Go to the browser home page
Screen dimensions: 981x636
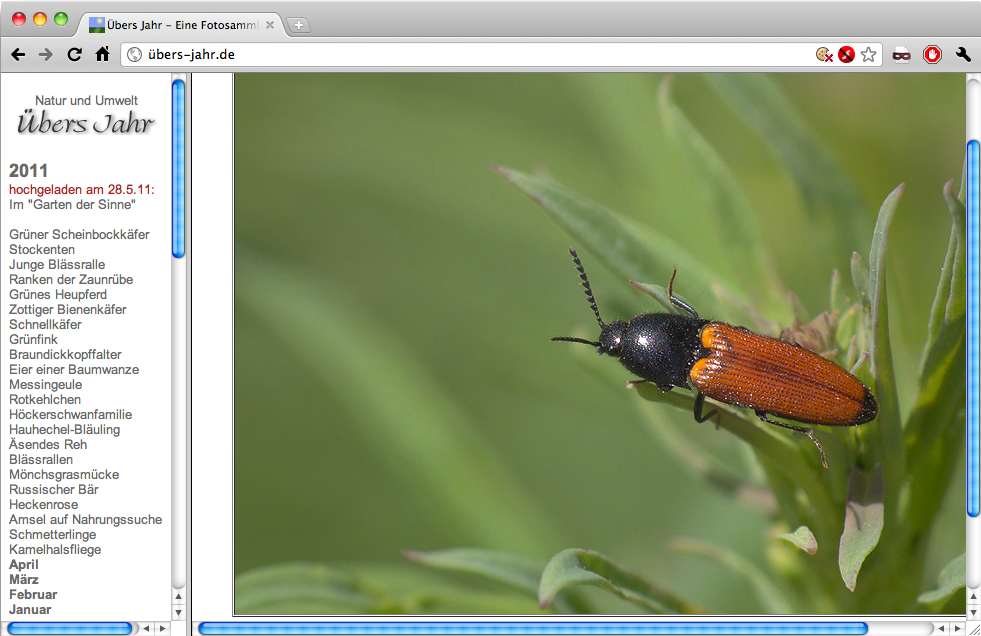click(x=102, y=55)
